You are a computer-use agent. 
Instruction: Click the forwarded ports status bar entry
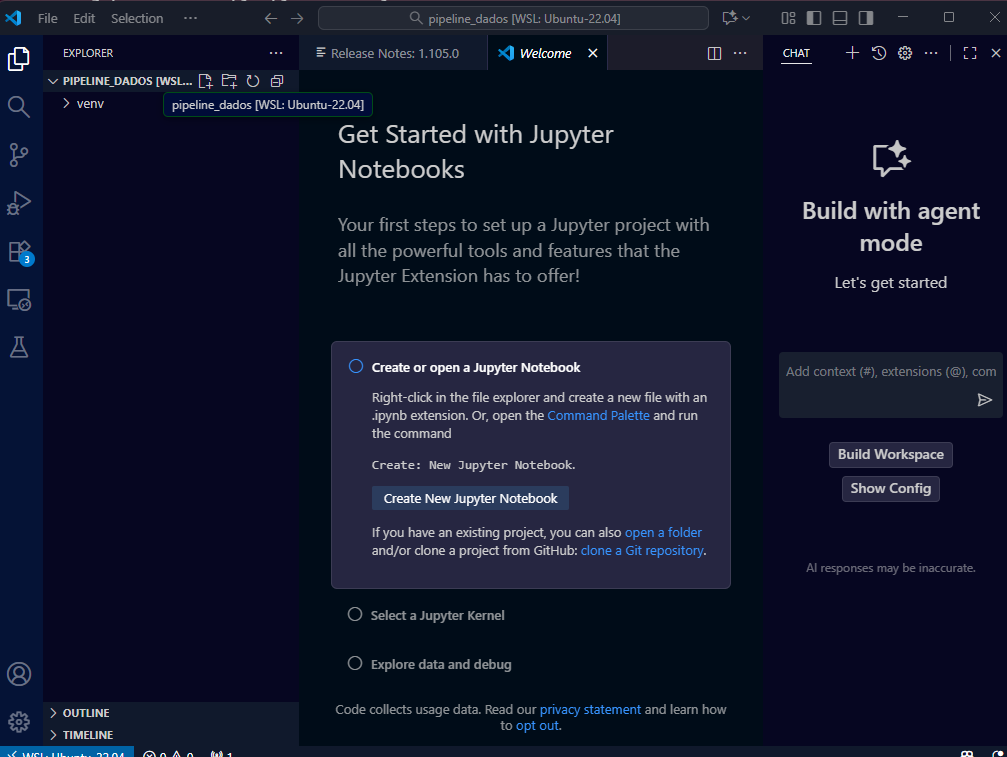point(222,753)
